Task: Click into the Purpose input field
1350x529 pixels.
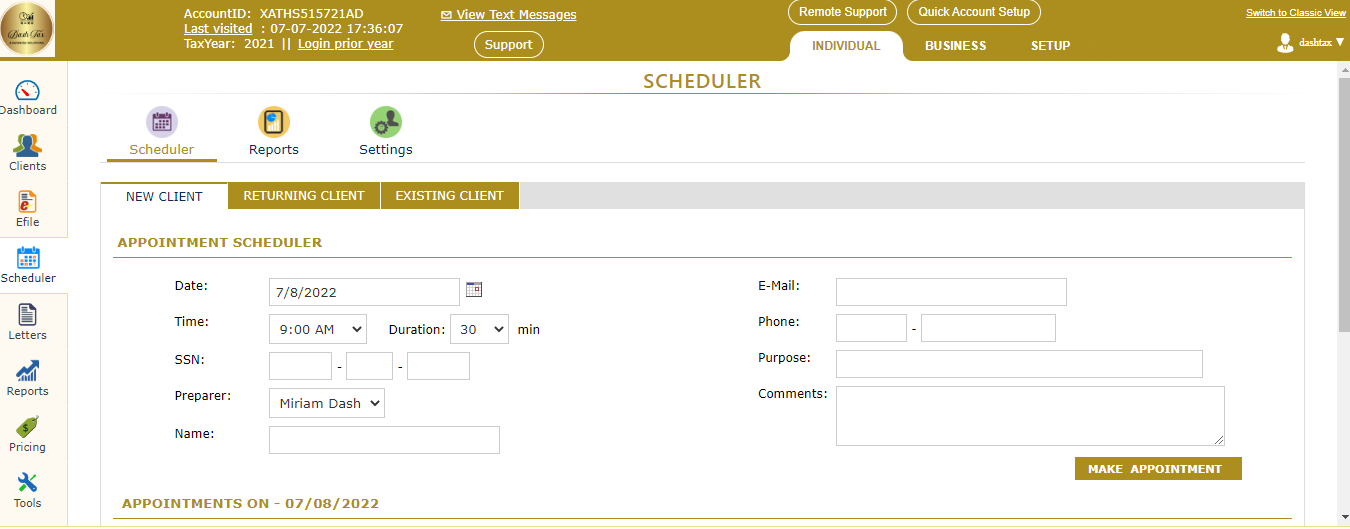Action: coord(1018,364)
